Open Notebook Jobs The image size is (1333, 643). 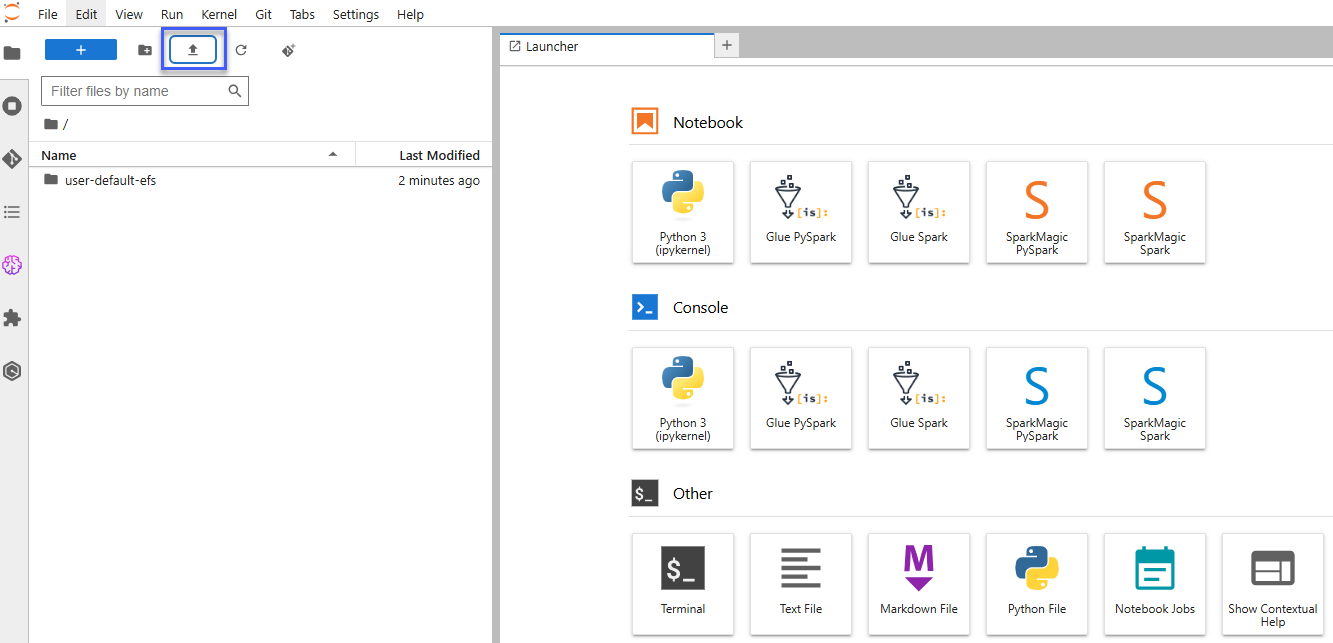[1155, 585]
